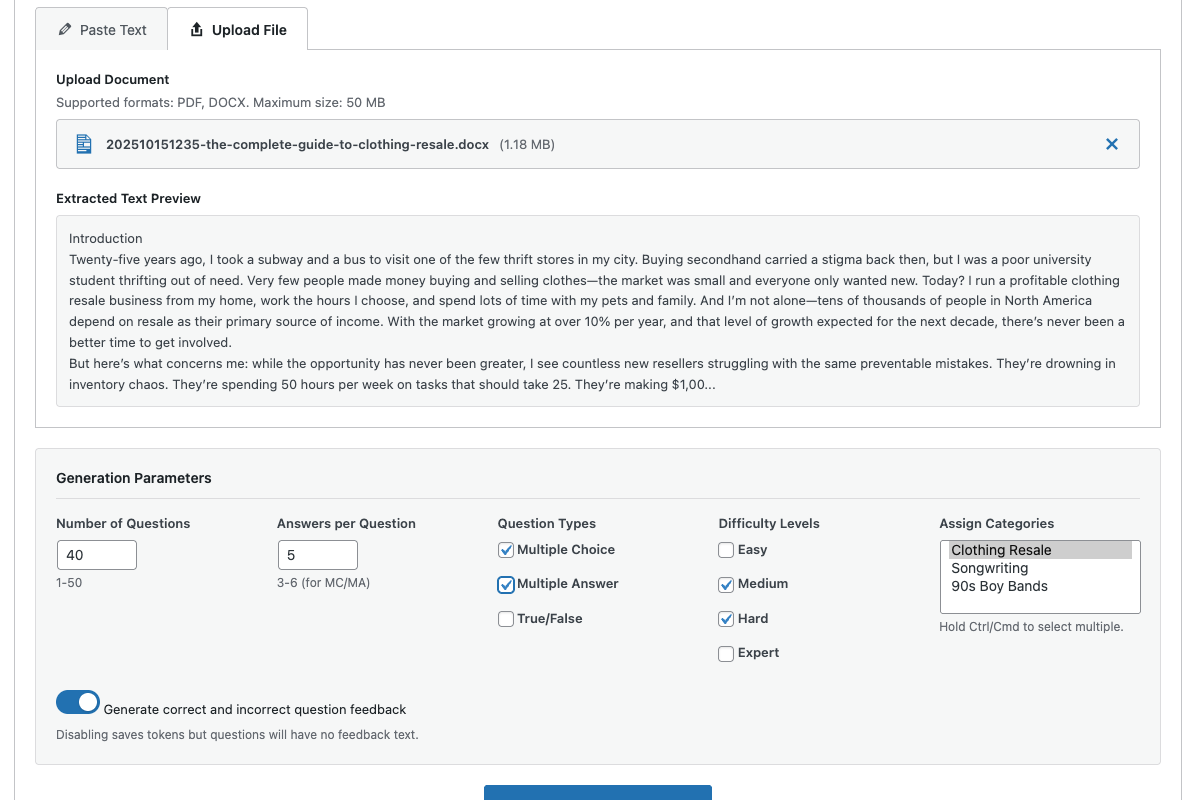Enable True/False question type

[506, 619]
